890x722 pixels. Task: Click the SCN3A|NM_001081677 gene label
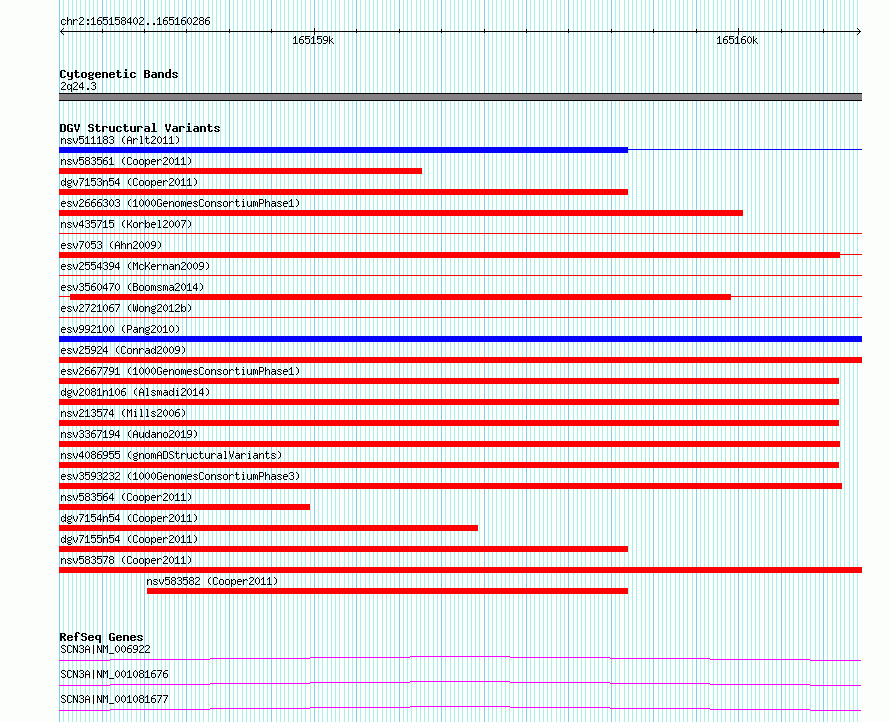[x=114, y=699]
